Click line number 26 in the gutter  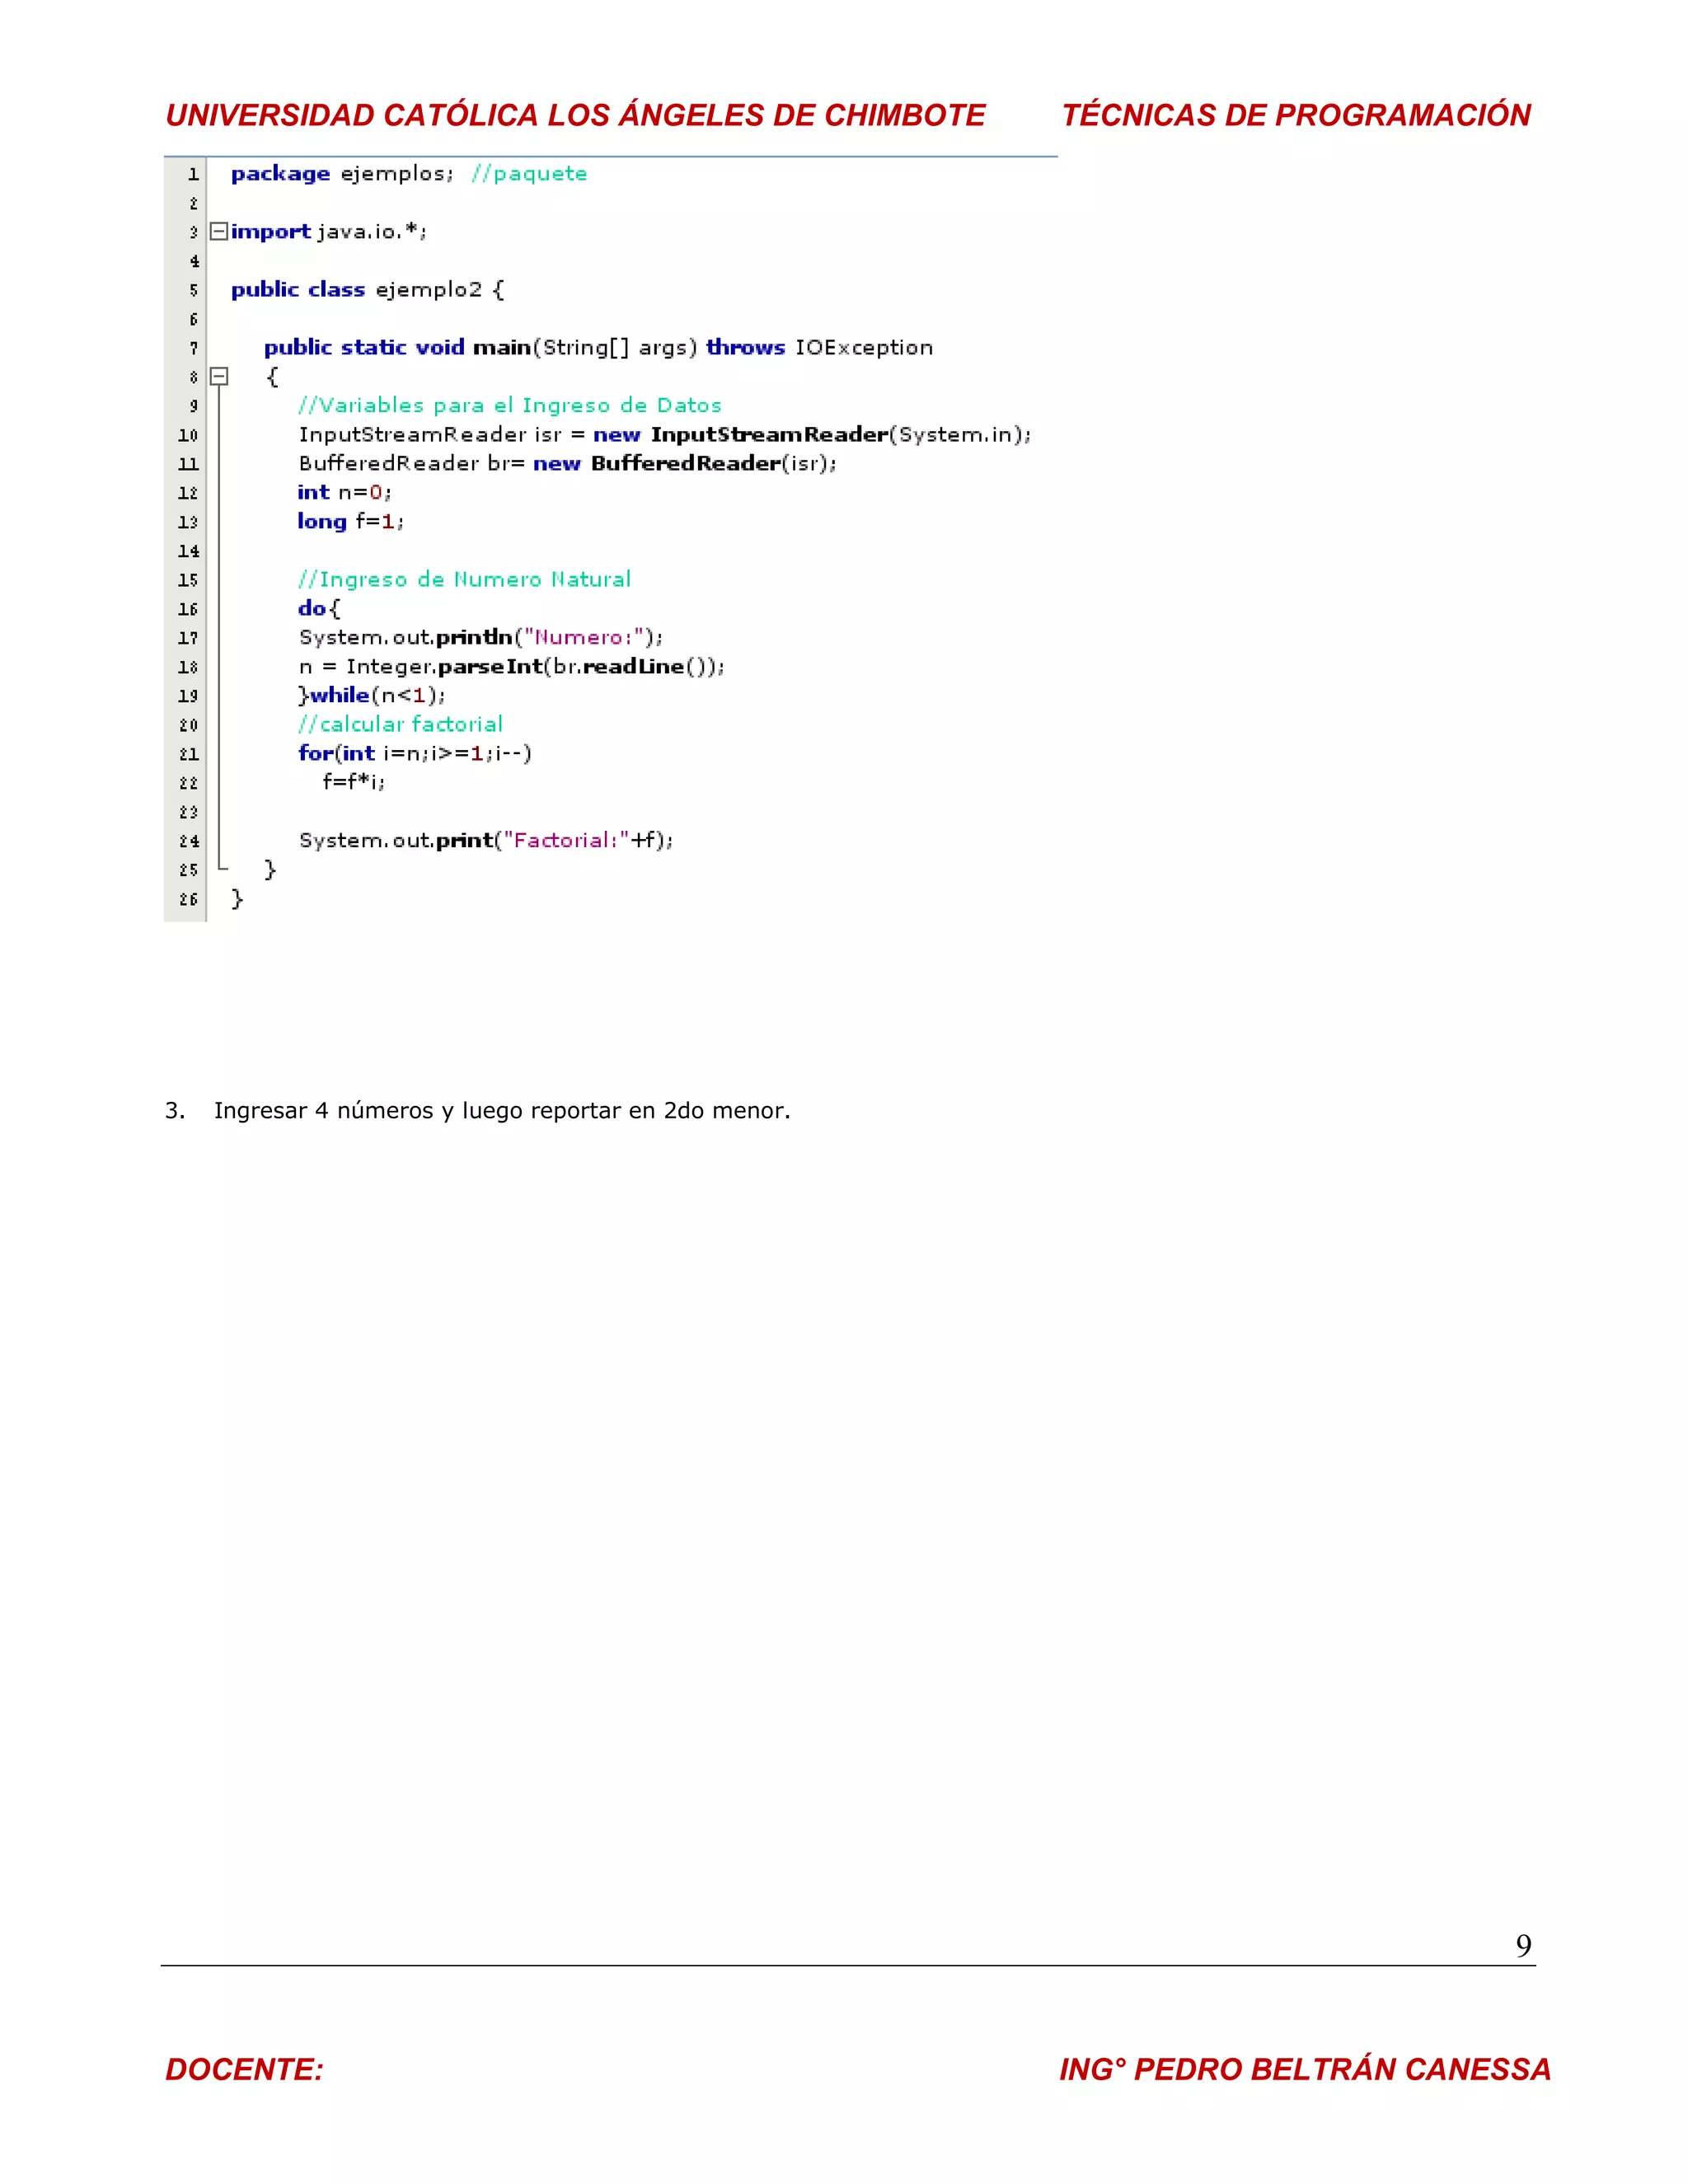(188, 899)
